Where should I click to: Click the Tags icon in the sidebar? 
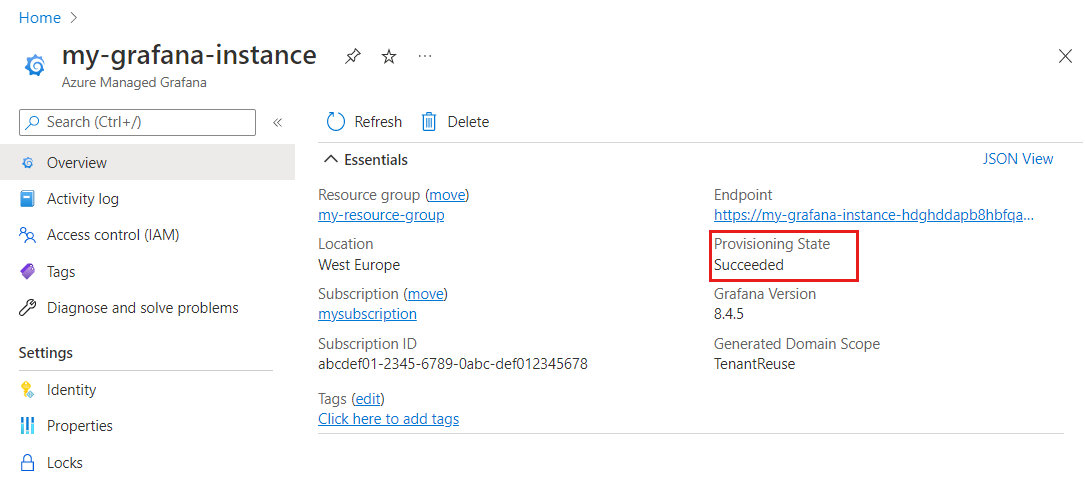click(28, 272)
